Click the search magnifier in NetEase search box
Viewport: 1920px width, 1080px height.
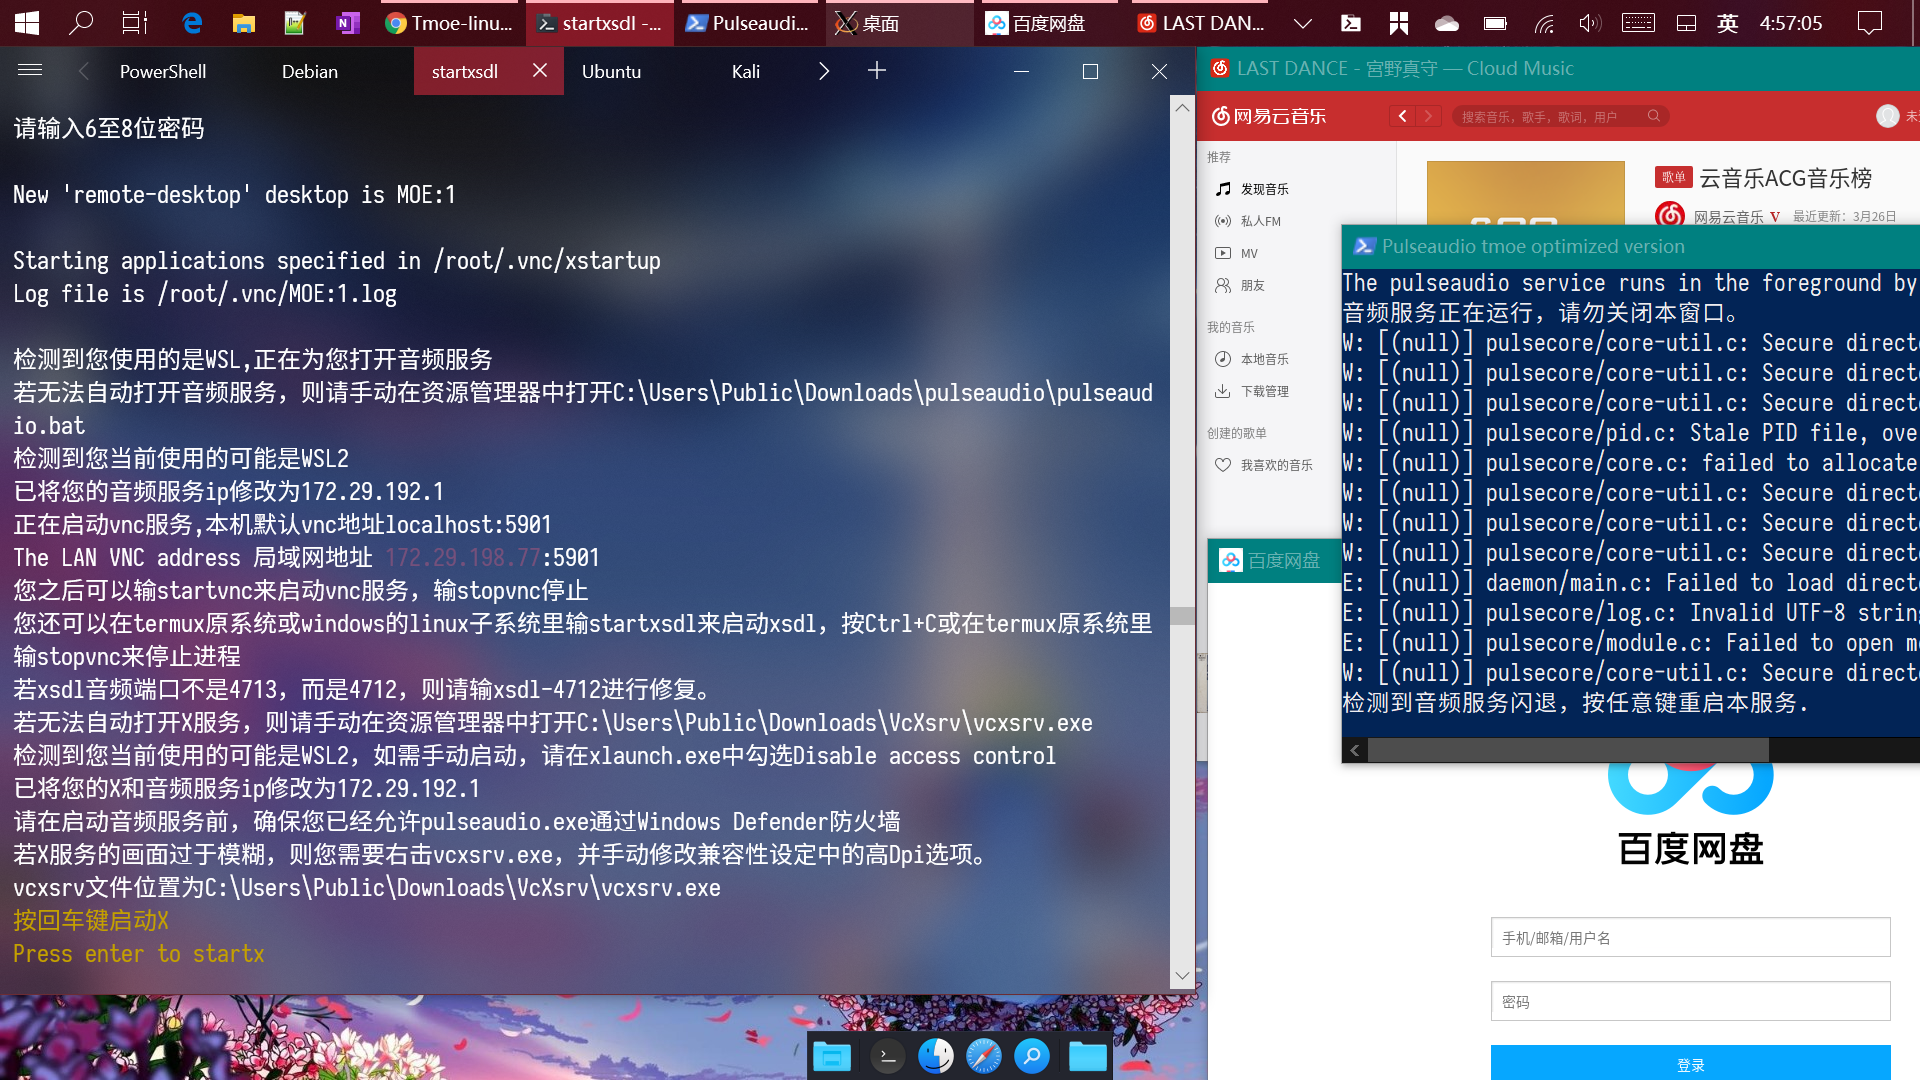click(1654, 116)
